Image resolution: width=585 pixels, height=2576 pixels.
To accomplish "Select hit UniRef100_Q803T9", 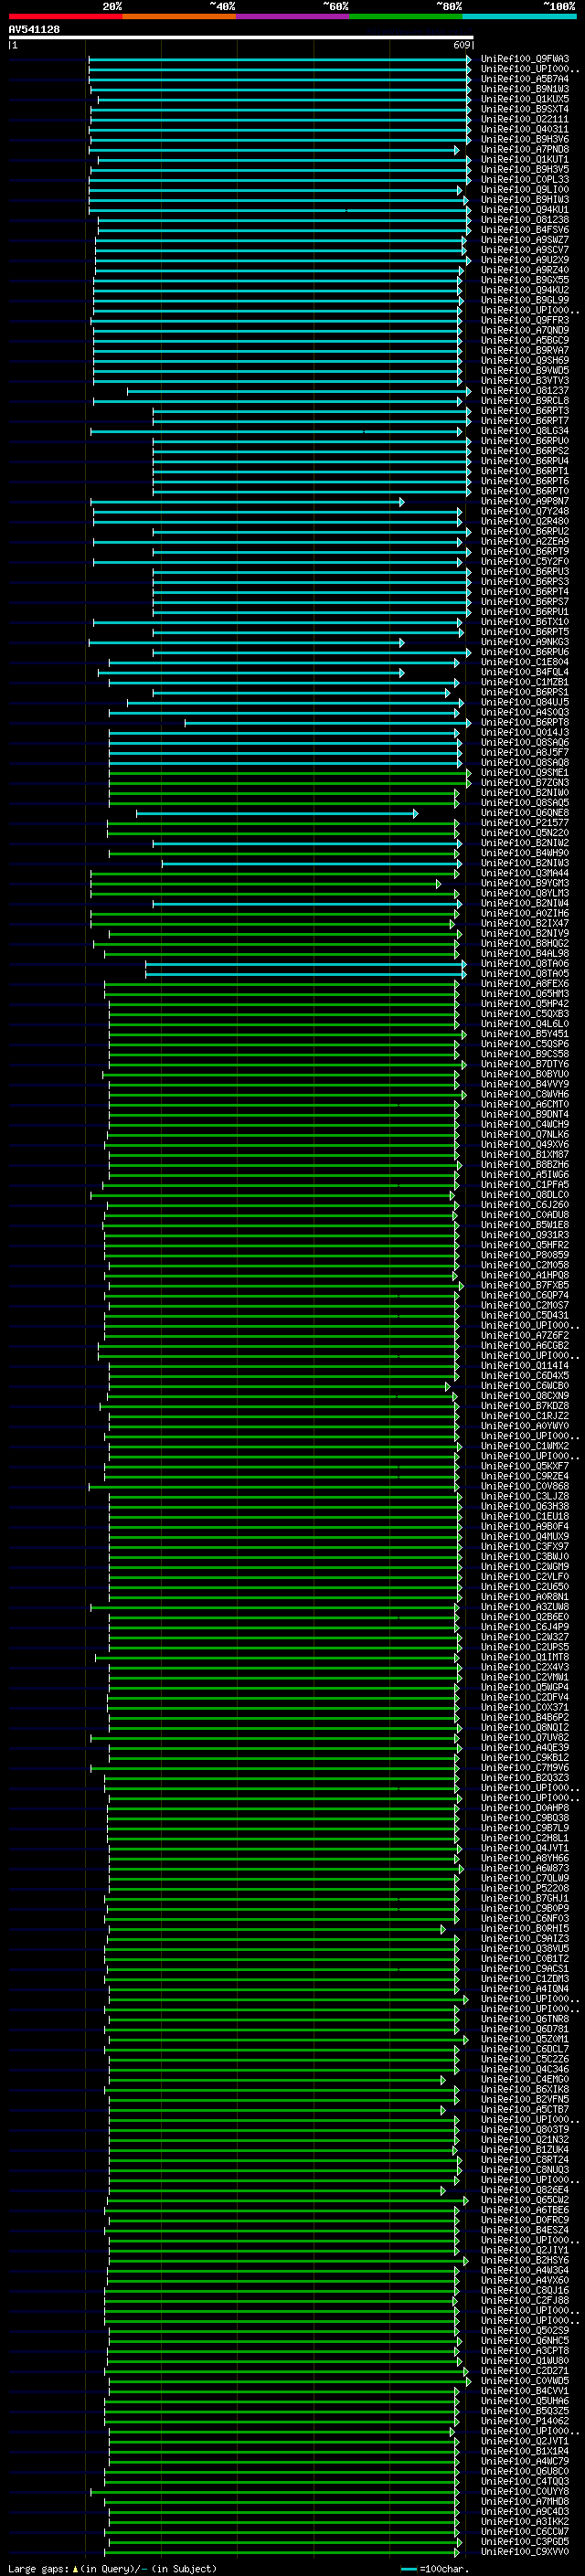I will [525, 2130].
